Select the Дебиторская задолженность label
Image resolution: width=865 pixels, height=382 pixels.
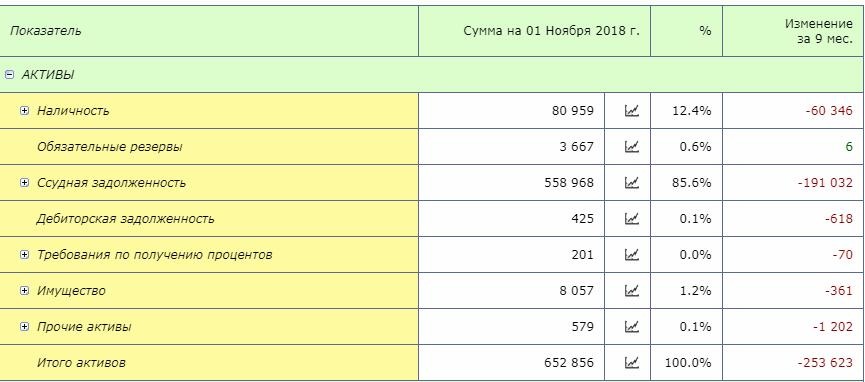click(x=125, y=219)
